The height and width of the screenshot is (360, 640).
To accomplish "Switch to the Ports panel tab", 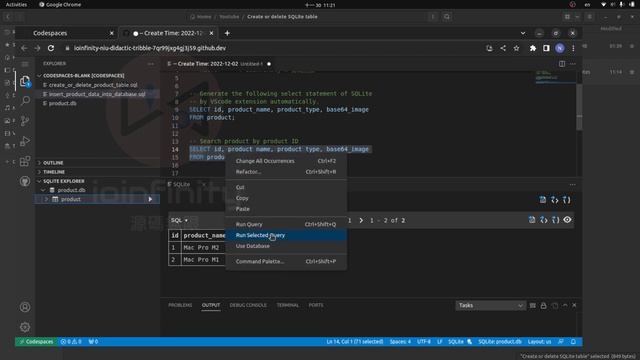I will (x=316, y=305).
